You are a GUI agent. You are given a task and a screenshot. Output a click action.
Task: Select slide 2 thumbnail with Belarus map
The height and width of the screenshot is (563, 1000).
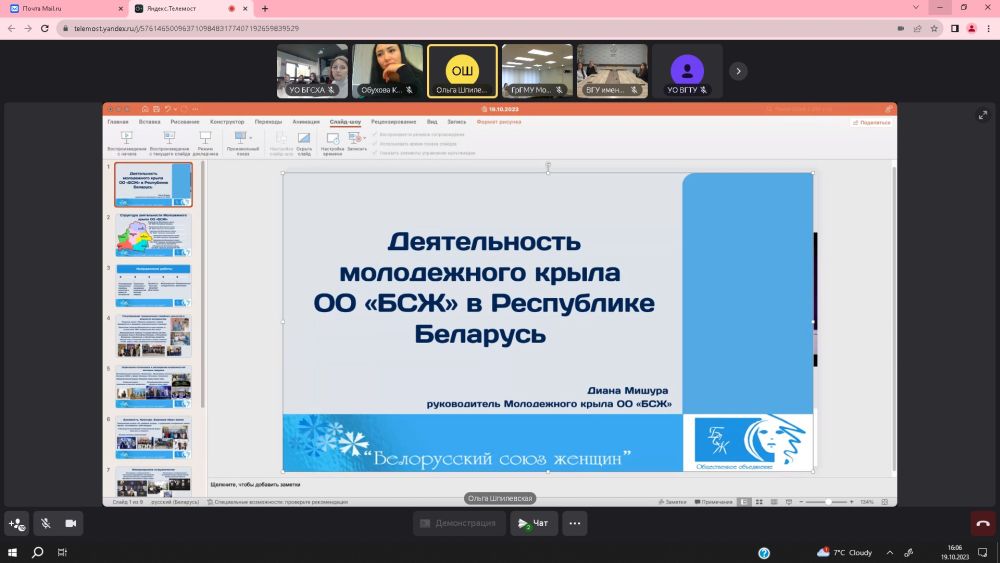tap(153, 235)
